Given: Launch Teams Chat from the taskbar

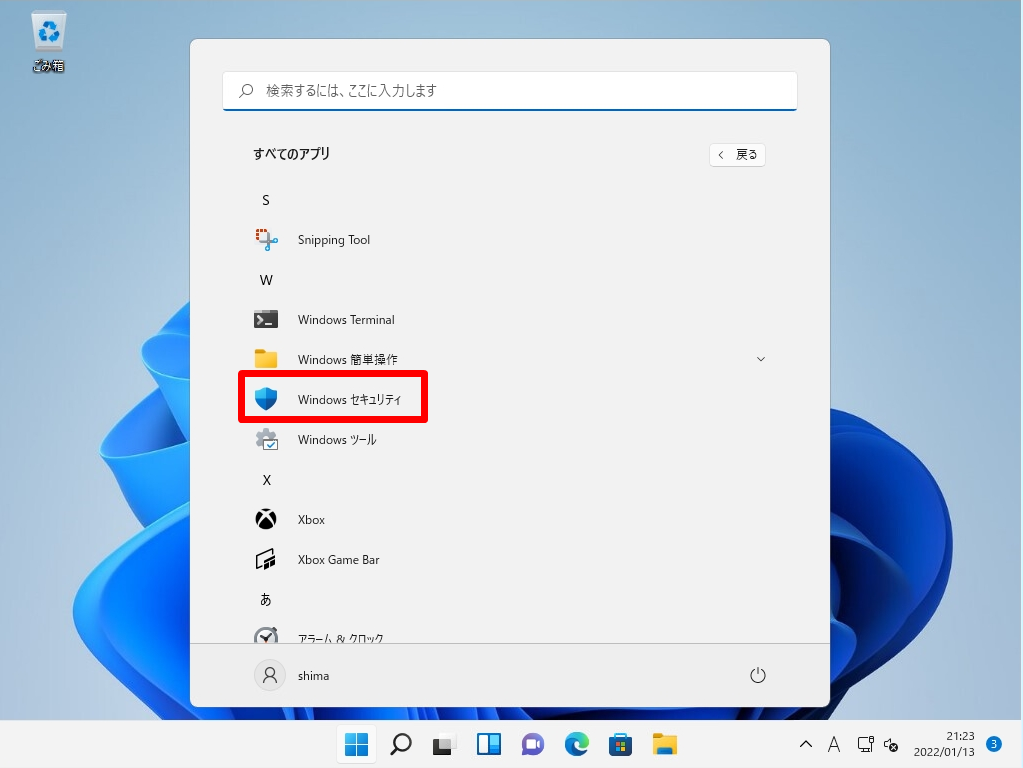Looking at the screenshot, I should (532, 745).
